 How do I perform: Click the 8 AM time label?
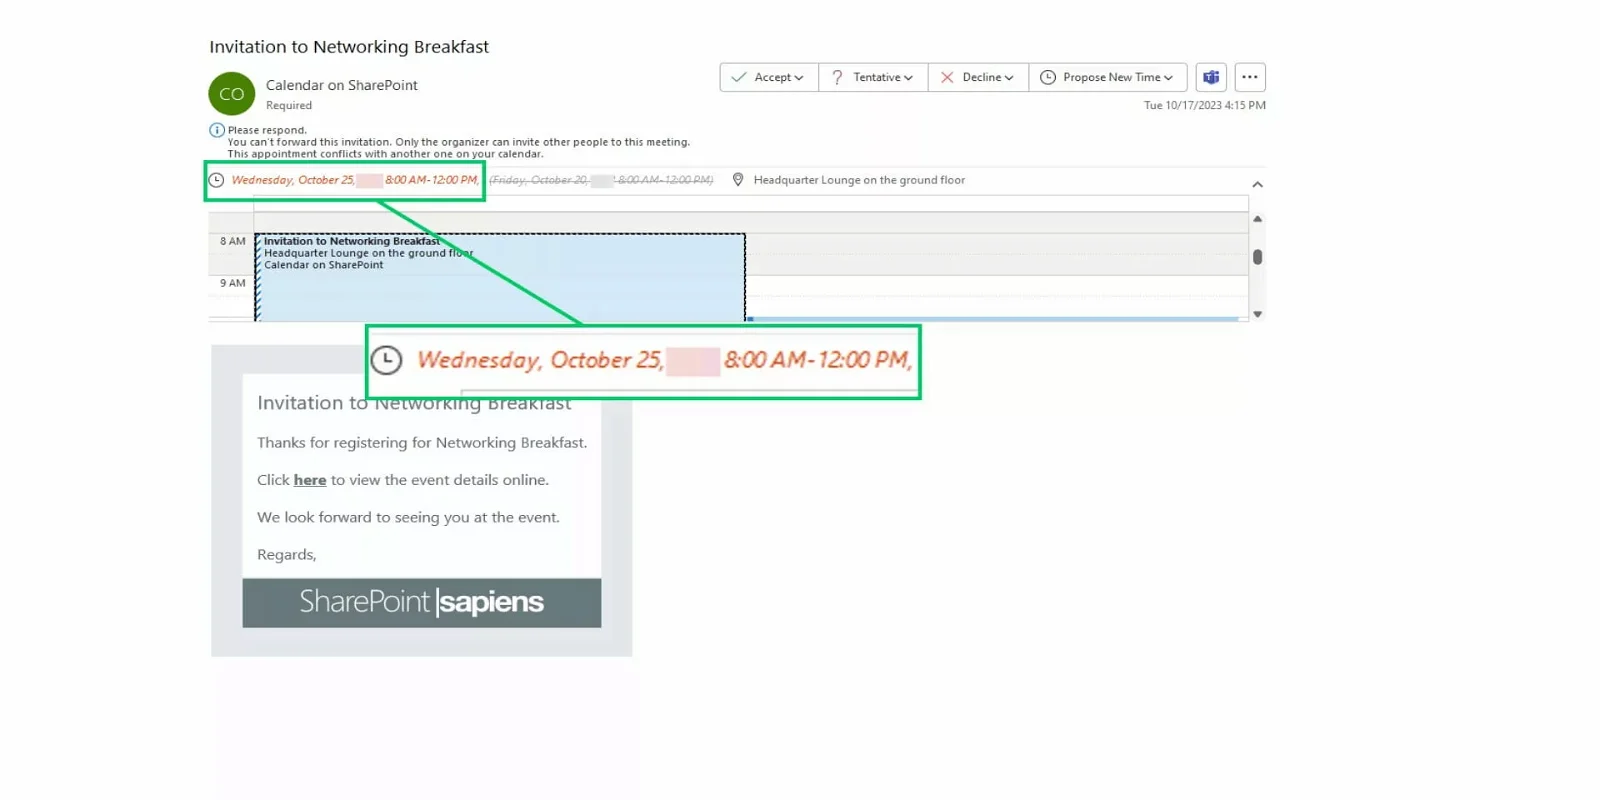coord(233,241)
